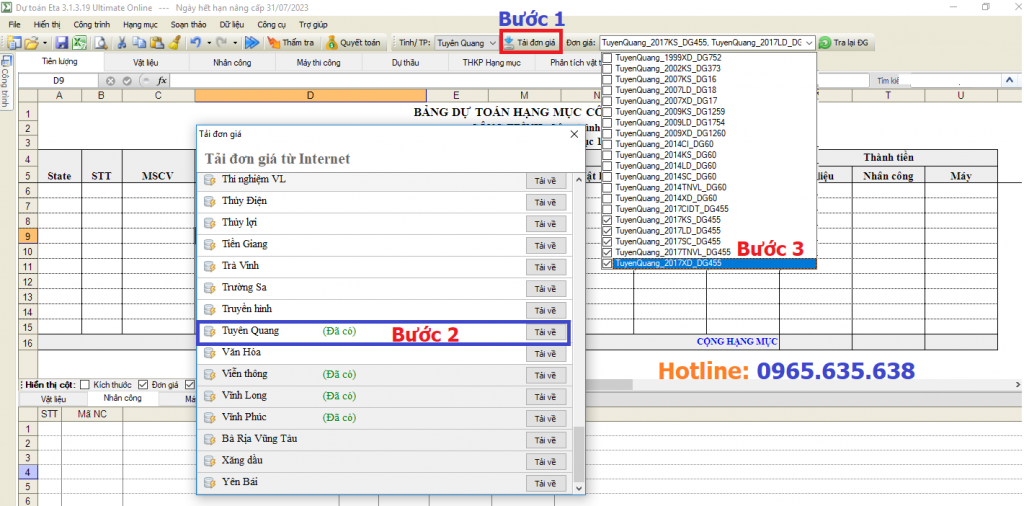Open the Tỉnh/TP Tuyên Quang dropdown
1024x506 pixels.
(x=490, y=43)
